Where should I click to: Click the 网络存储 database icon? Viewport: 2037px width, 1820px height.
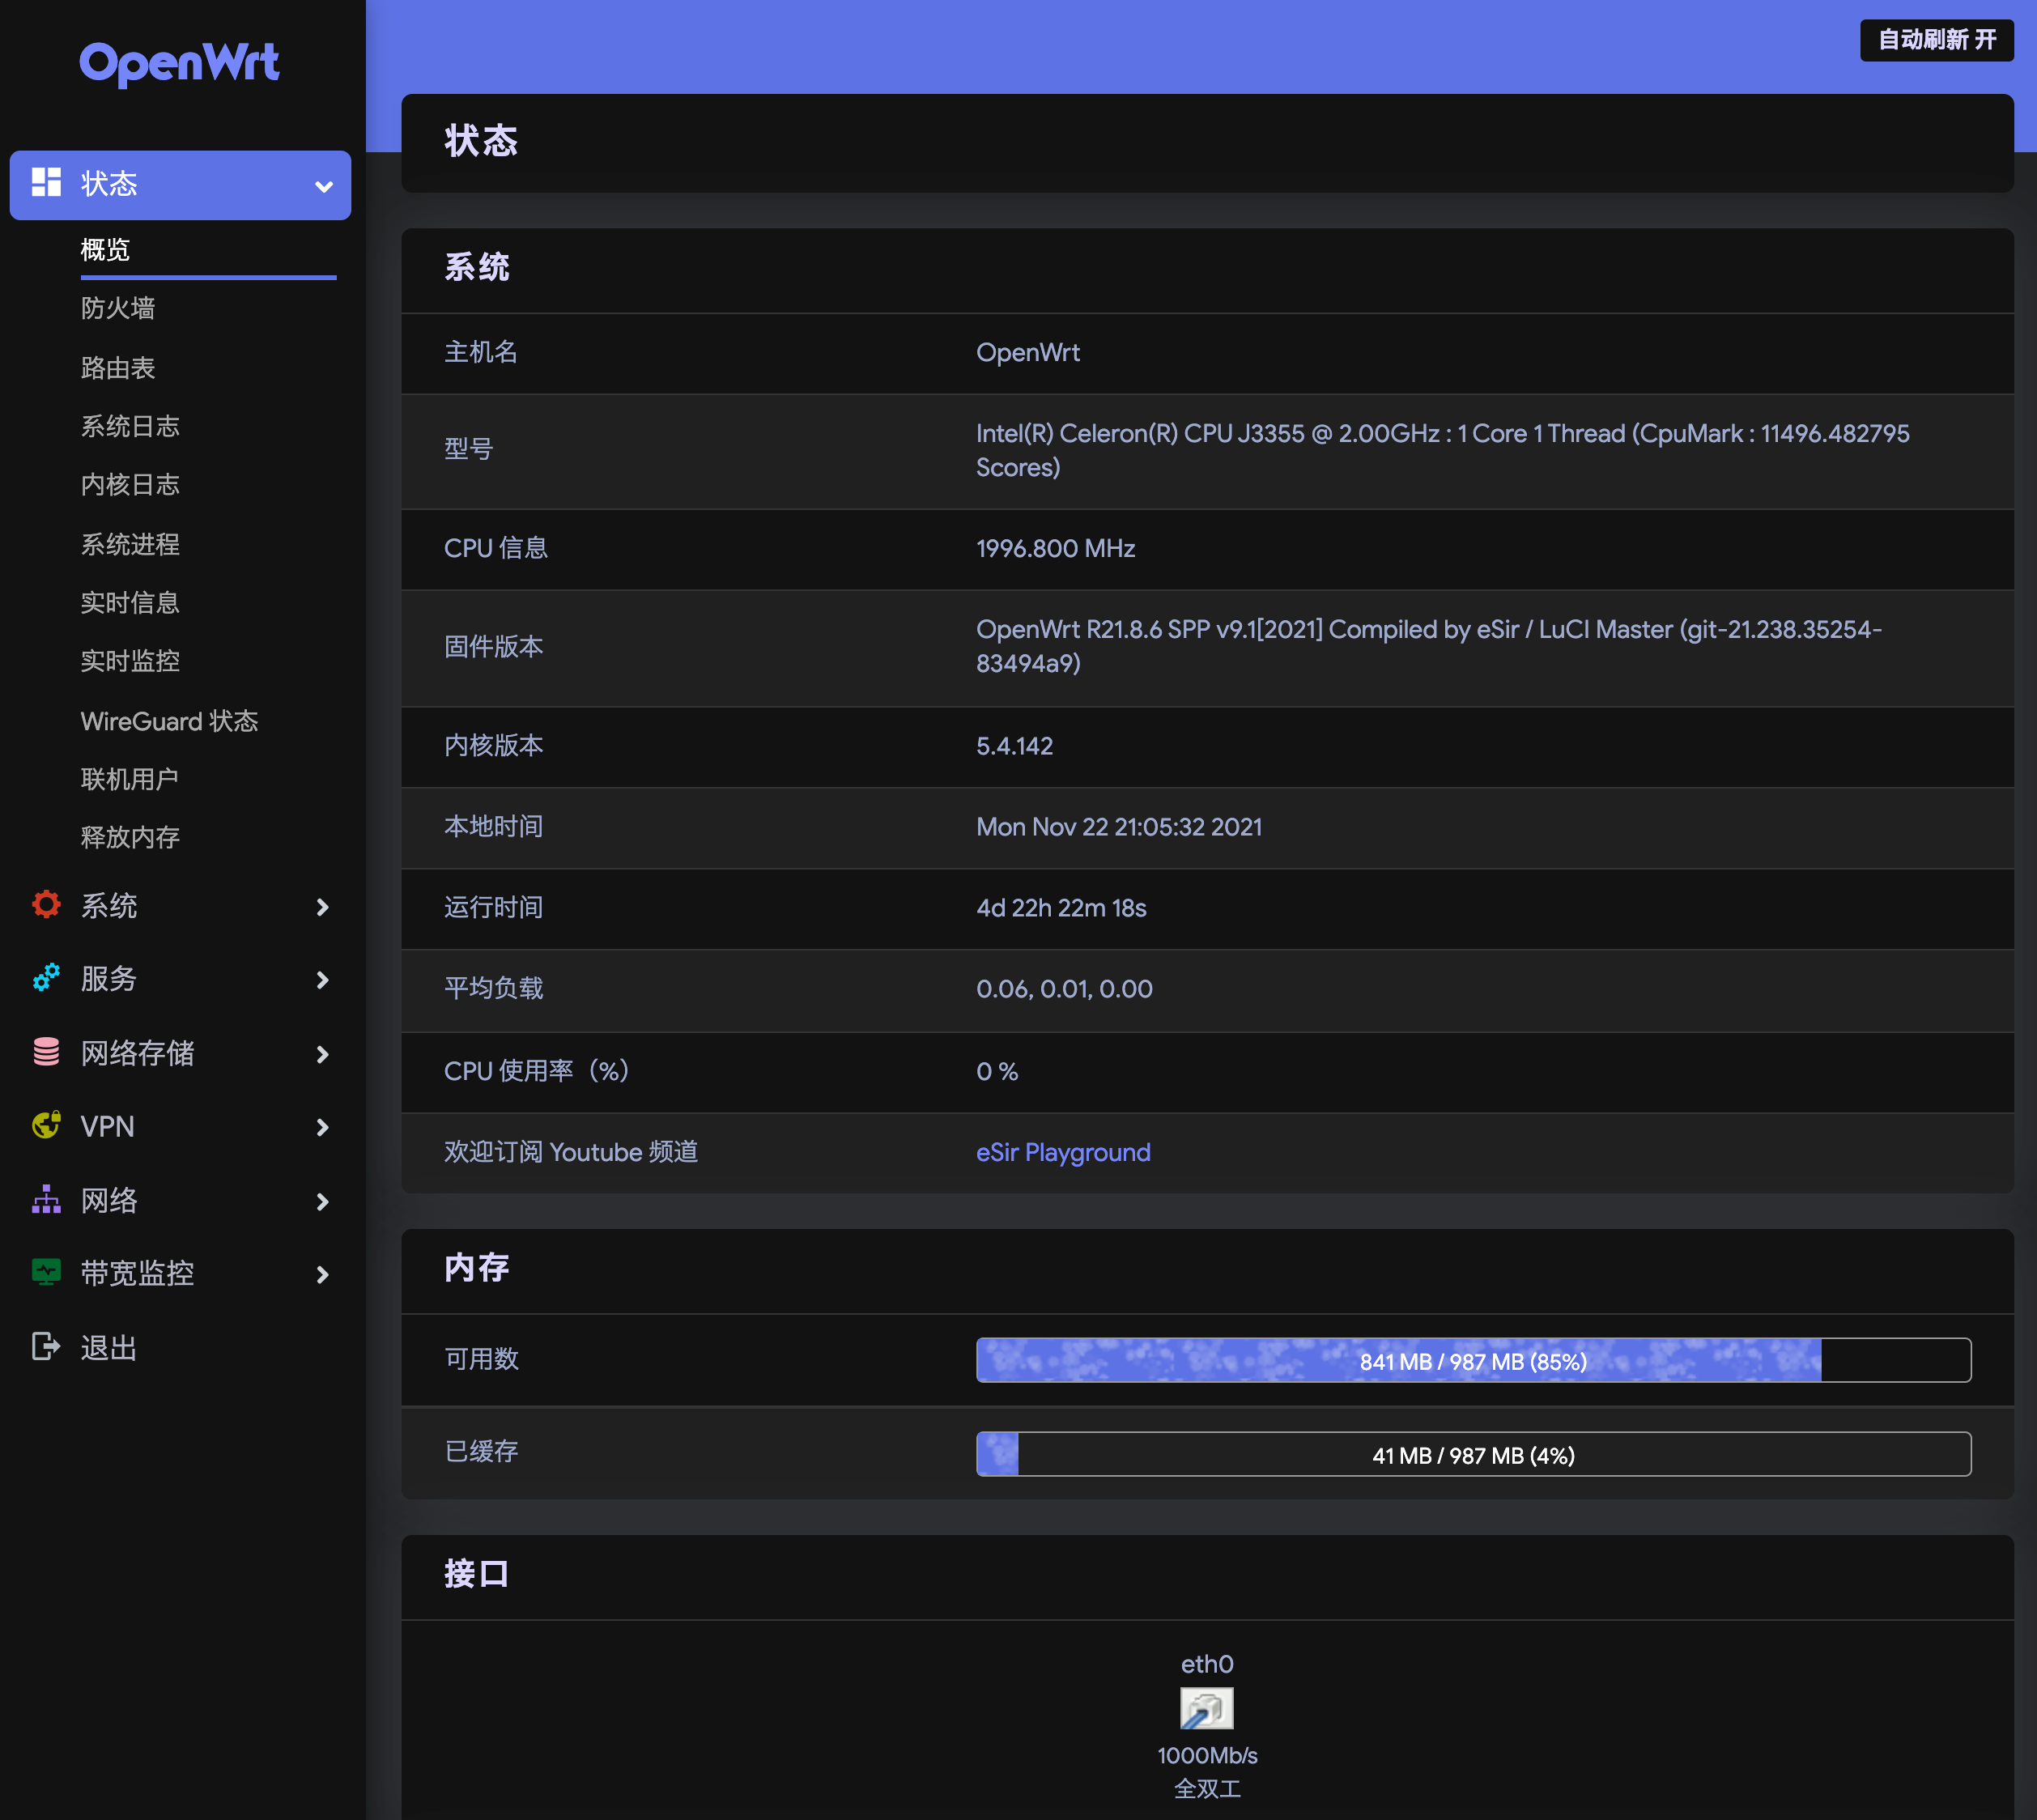pyautogui.click(x=46, y=1052)
